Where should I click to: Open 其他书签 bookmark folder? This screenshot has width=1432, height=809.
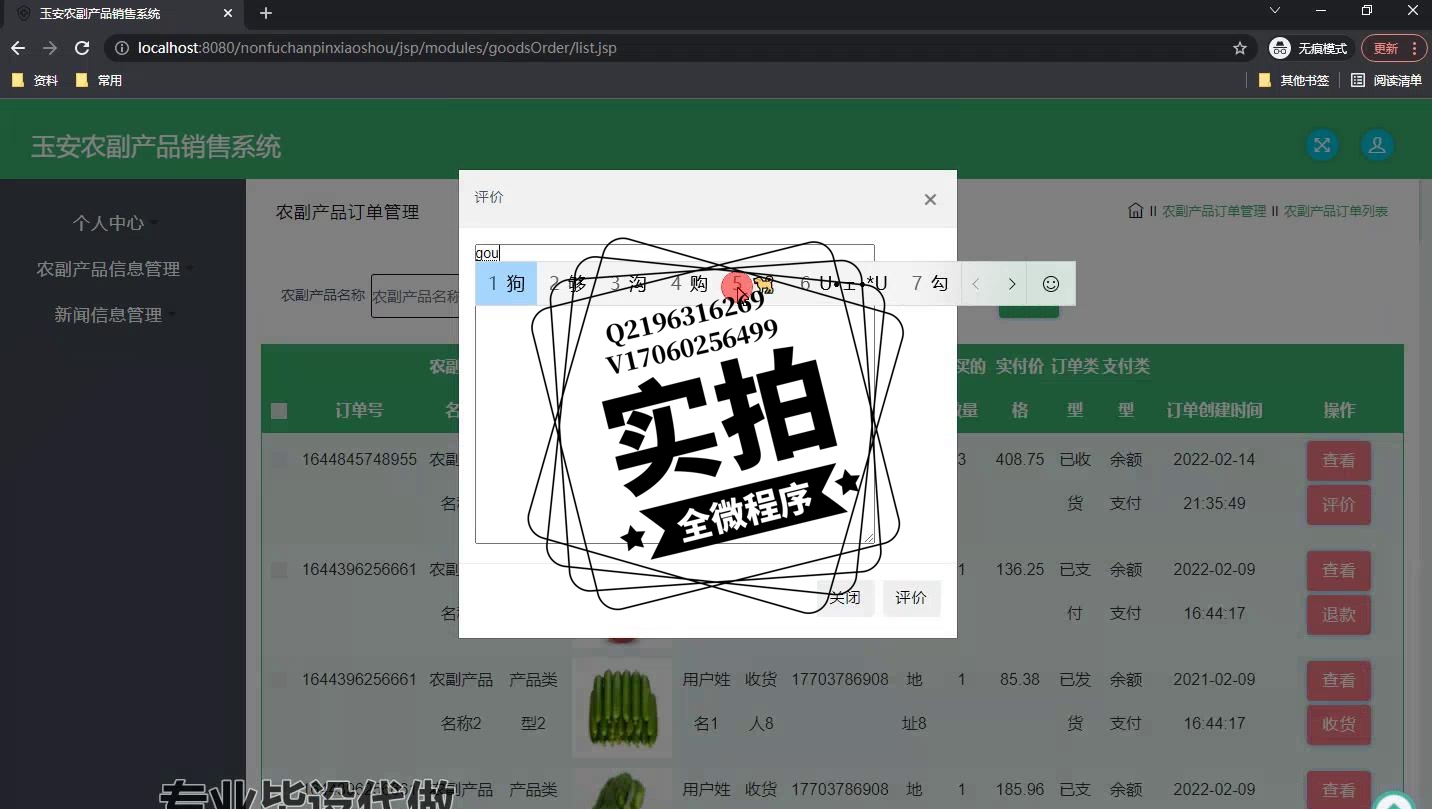point(1294,80)
